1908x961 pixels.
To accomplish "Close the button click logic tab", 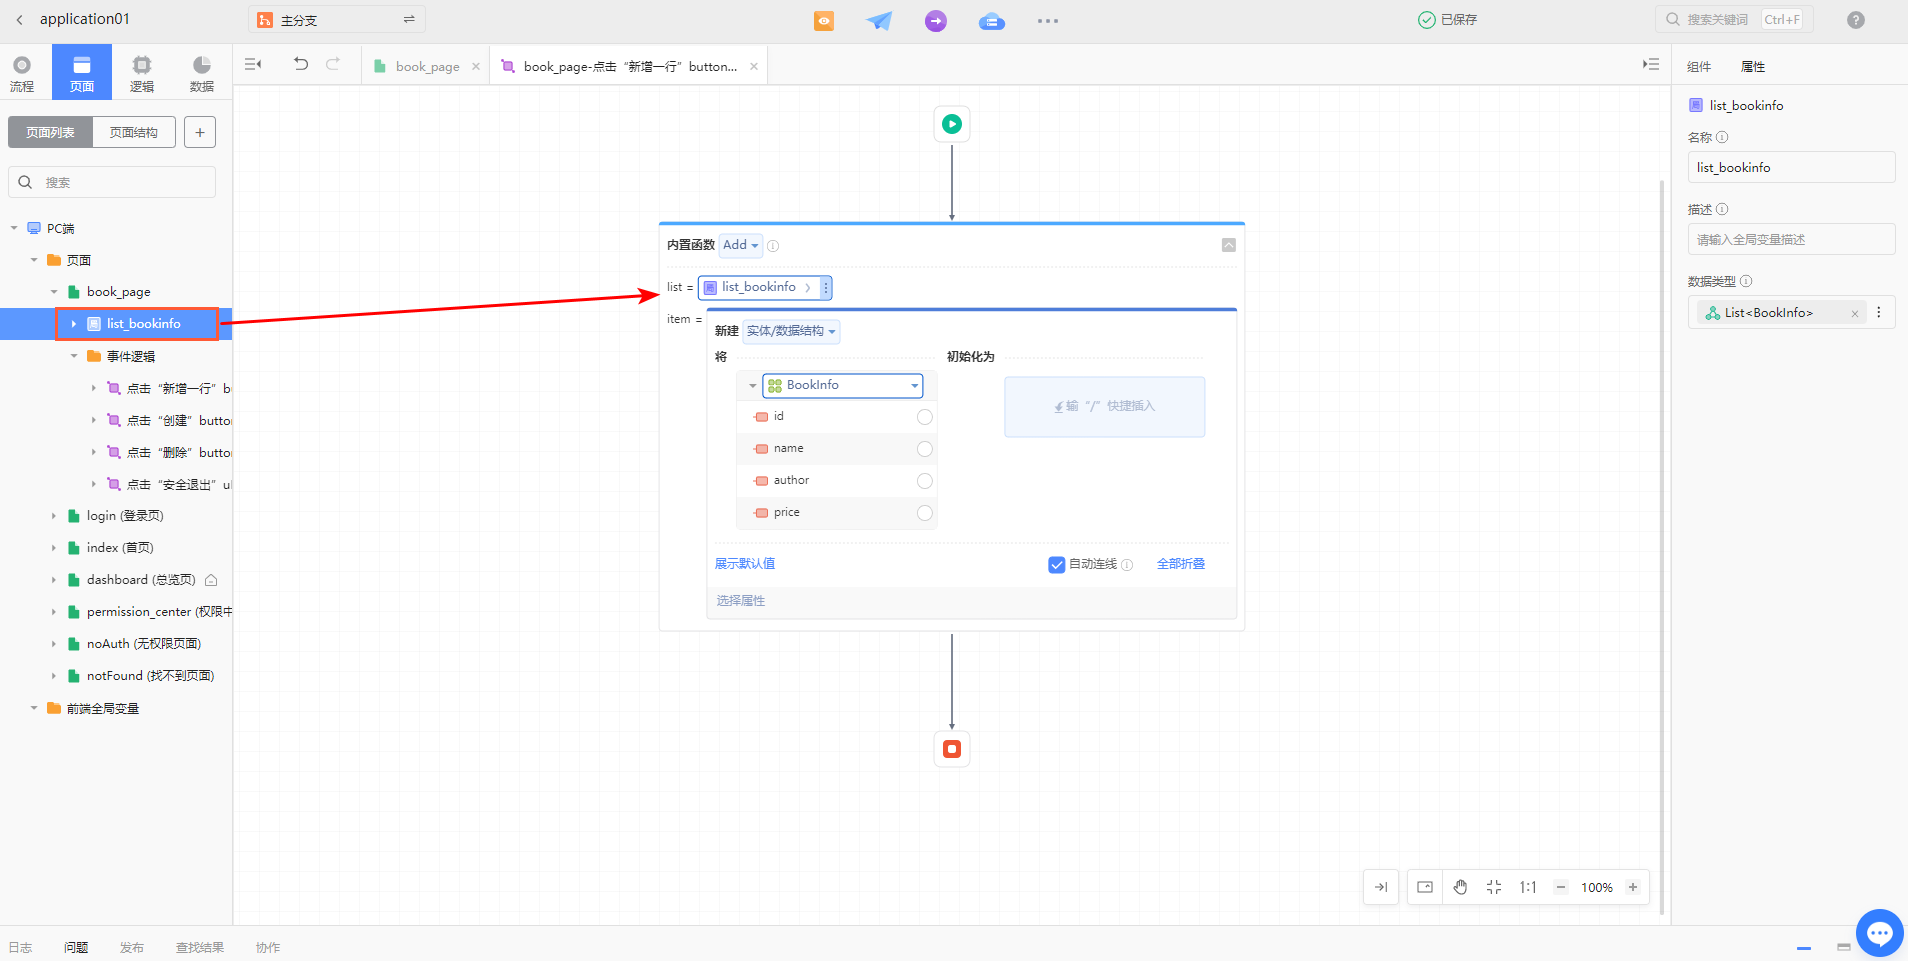I will 754,67.
